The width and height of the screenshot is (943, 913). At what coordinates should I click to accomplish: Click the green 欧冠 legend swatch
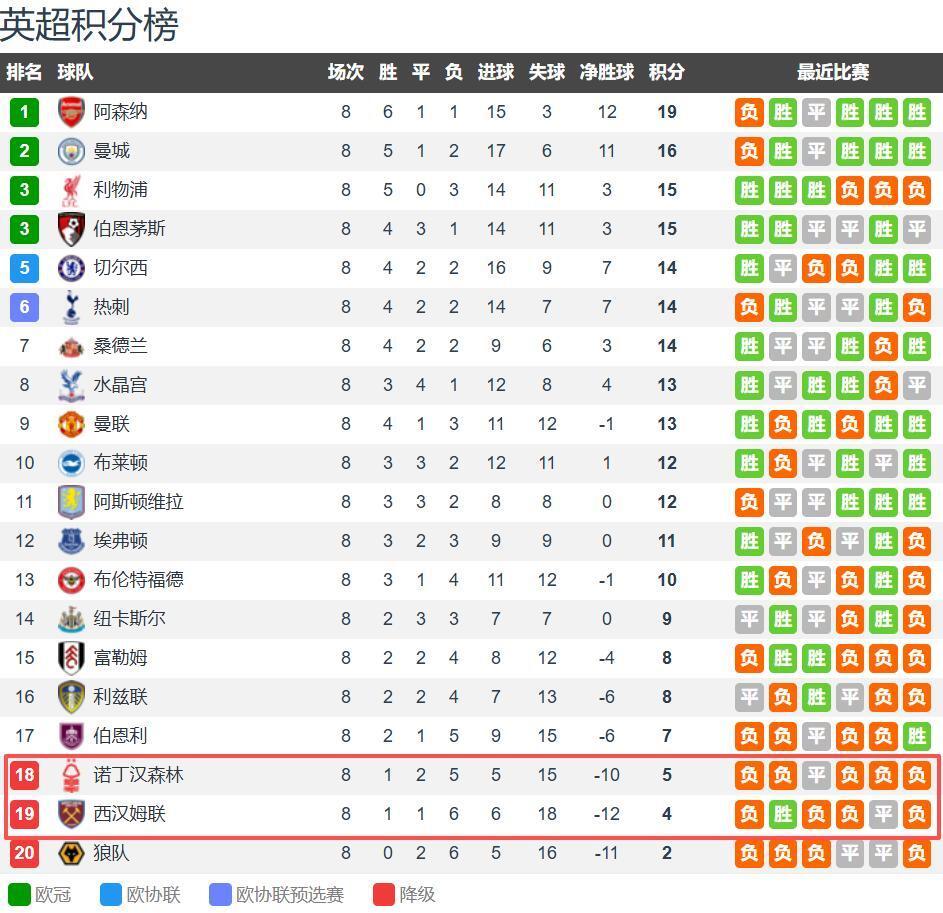click(19, 894)
